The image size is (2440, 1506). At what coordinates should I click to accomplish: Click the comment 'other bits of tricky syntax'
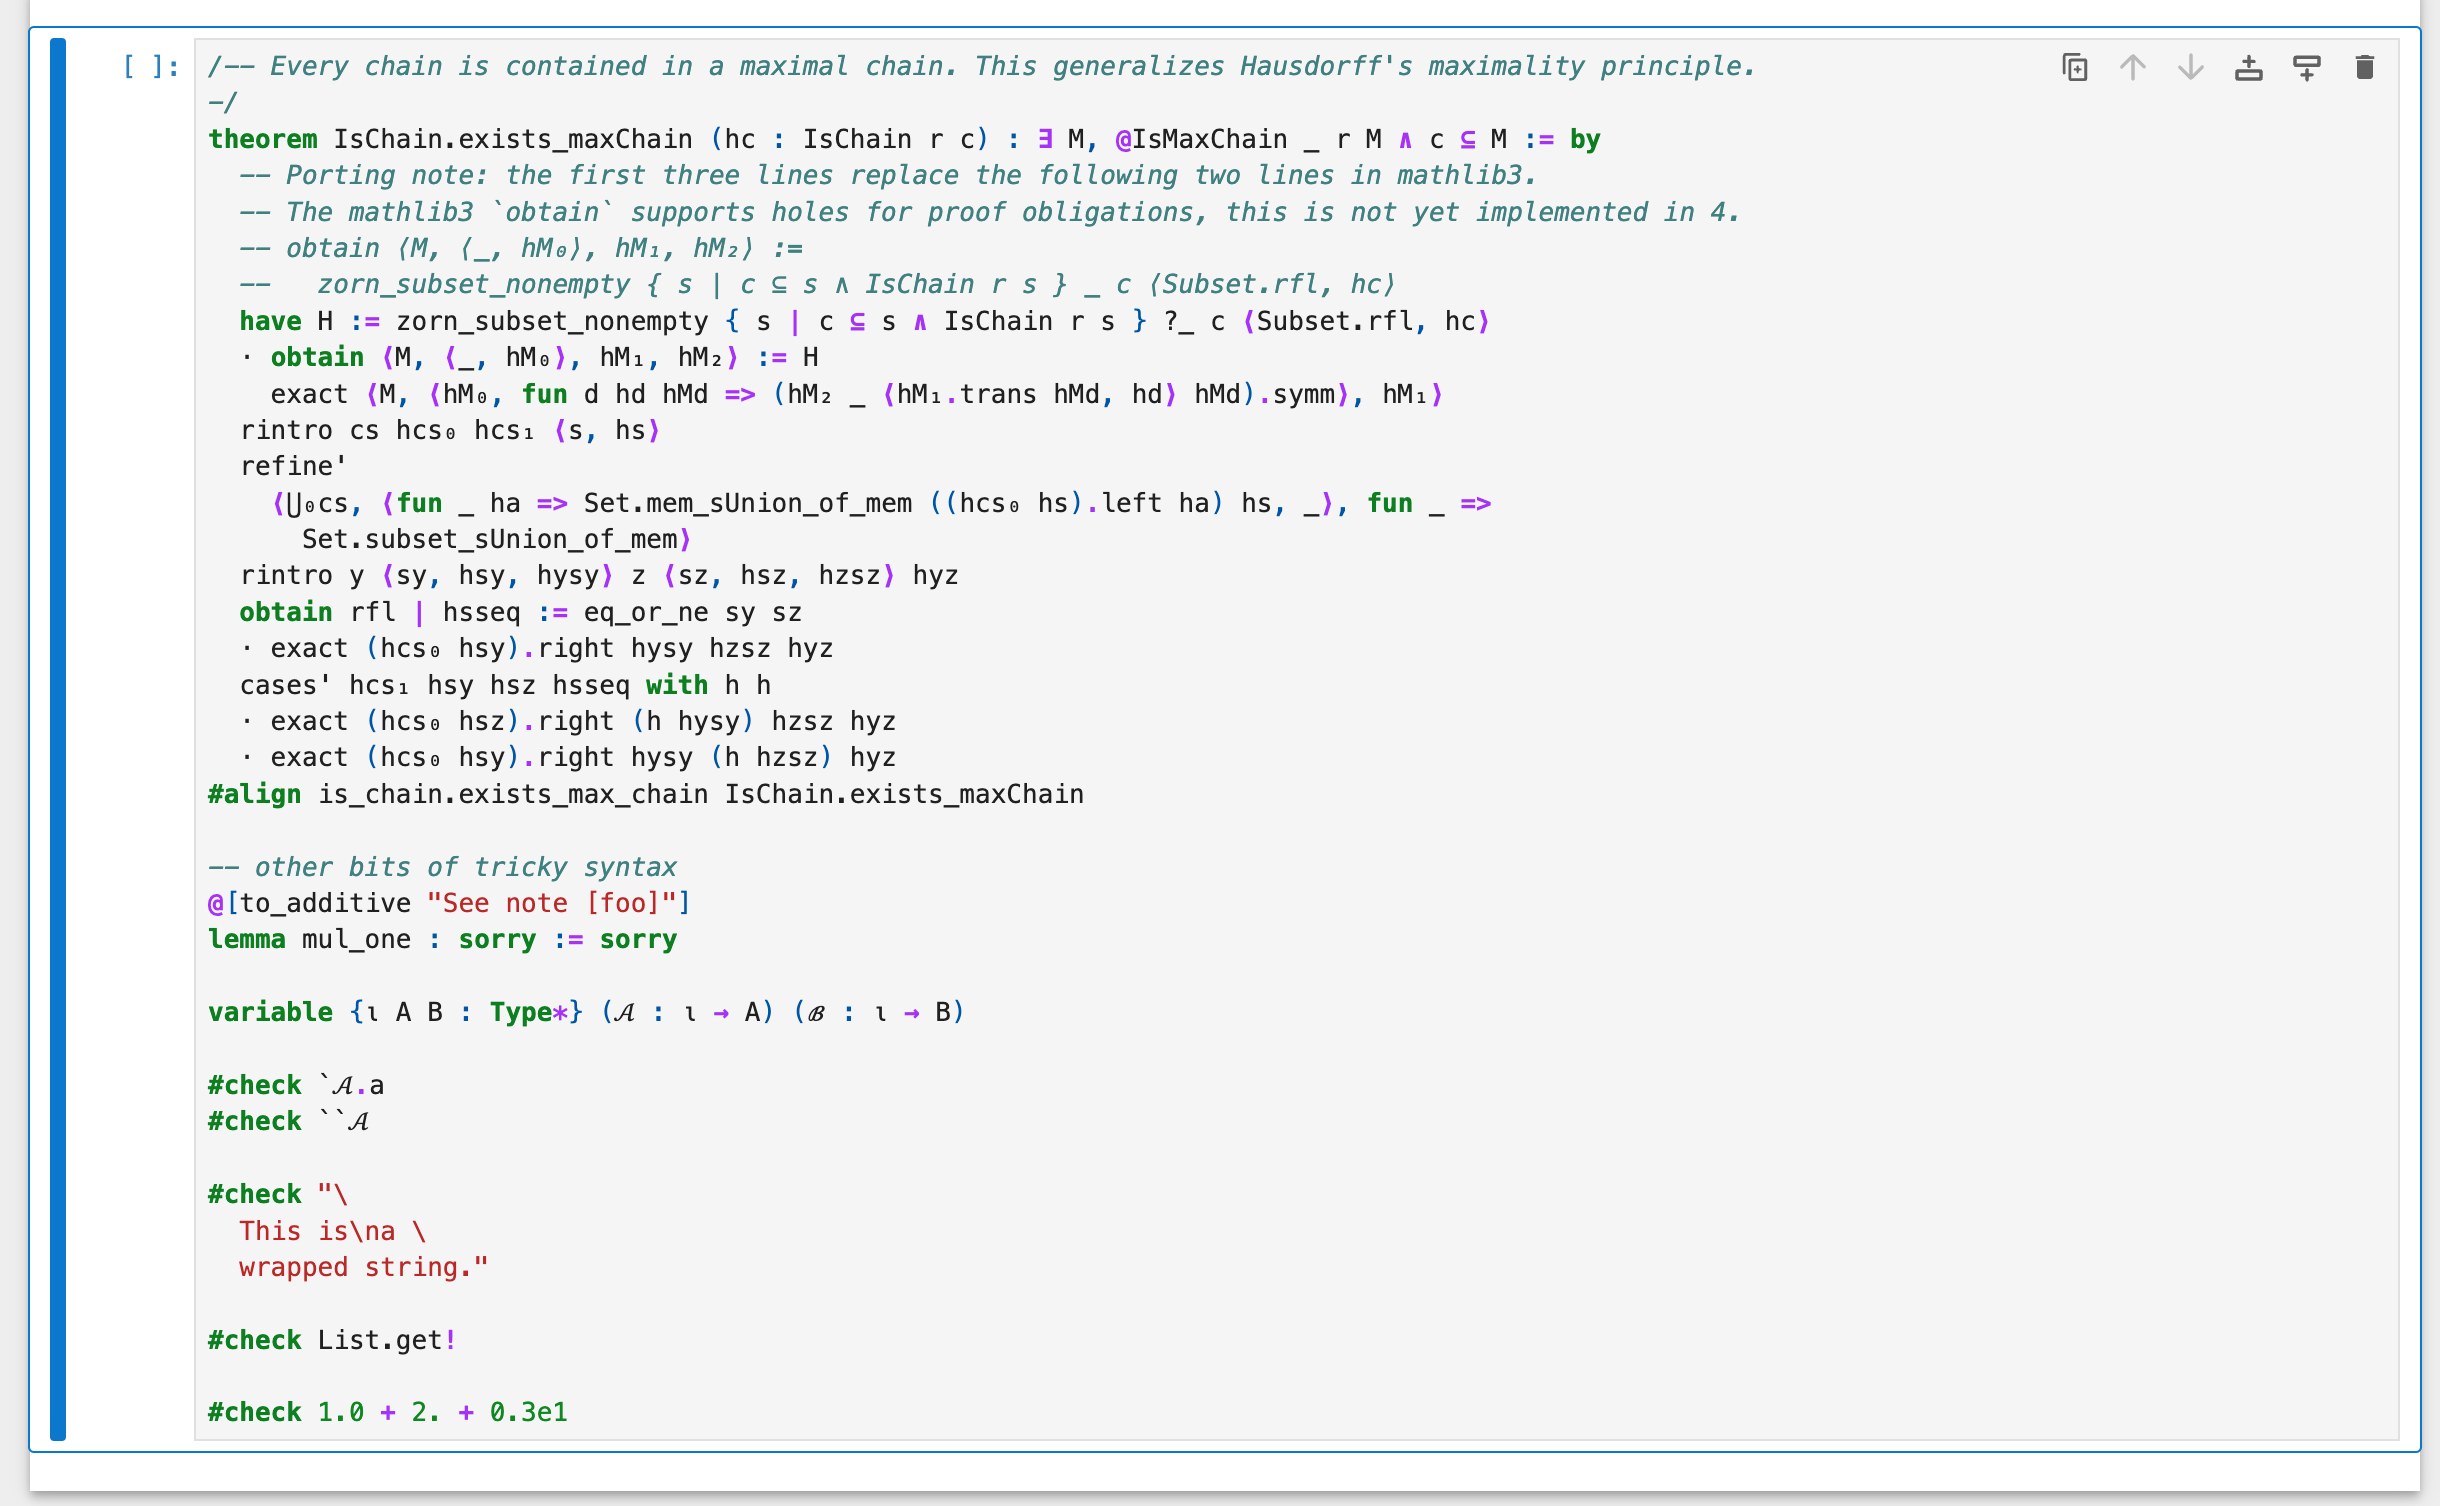point(443,867)
